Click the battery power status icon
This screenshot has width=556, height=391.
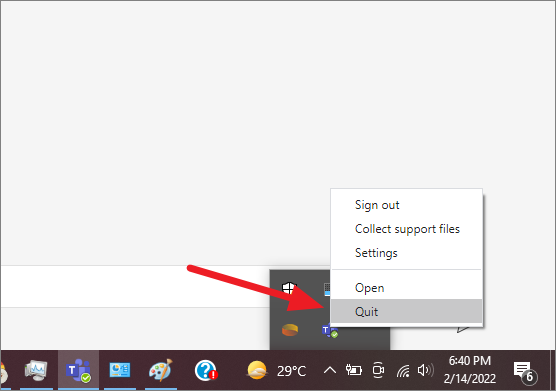(354, 370)
